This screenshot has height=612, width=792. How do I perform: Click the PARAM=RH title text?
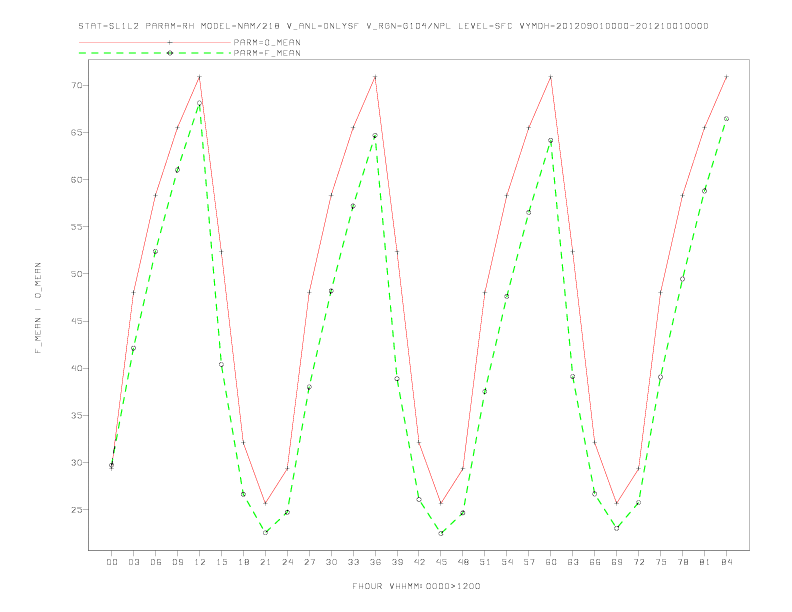[170, 26]
